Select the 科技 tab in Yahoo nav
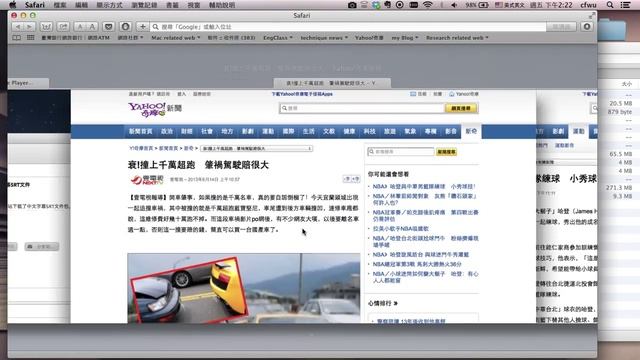This screenshot has width=640, height=360. (369, 131)
